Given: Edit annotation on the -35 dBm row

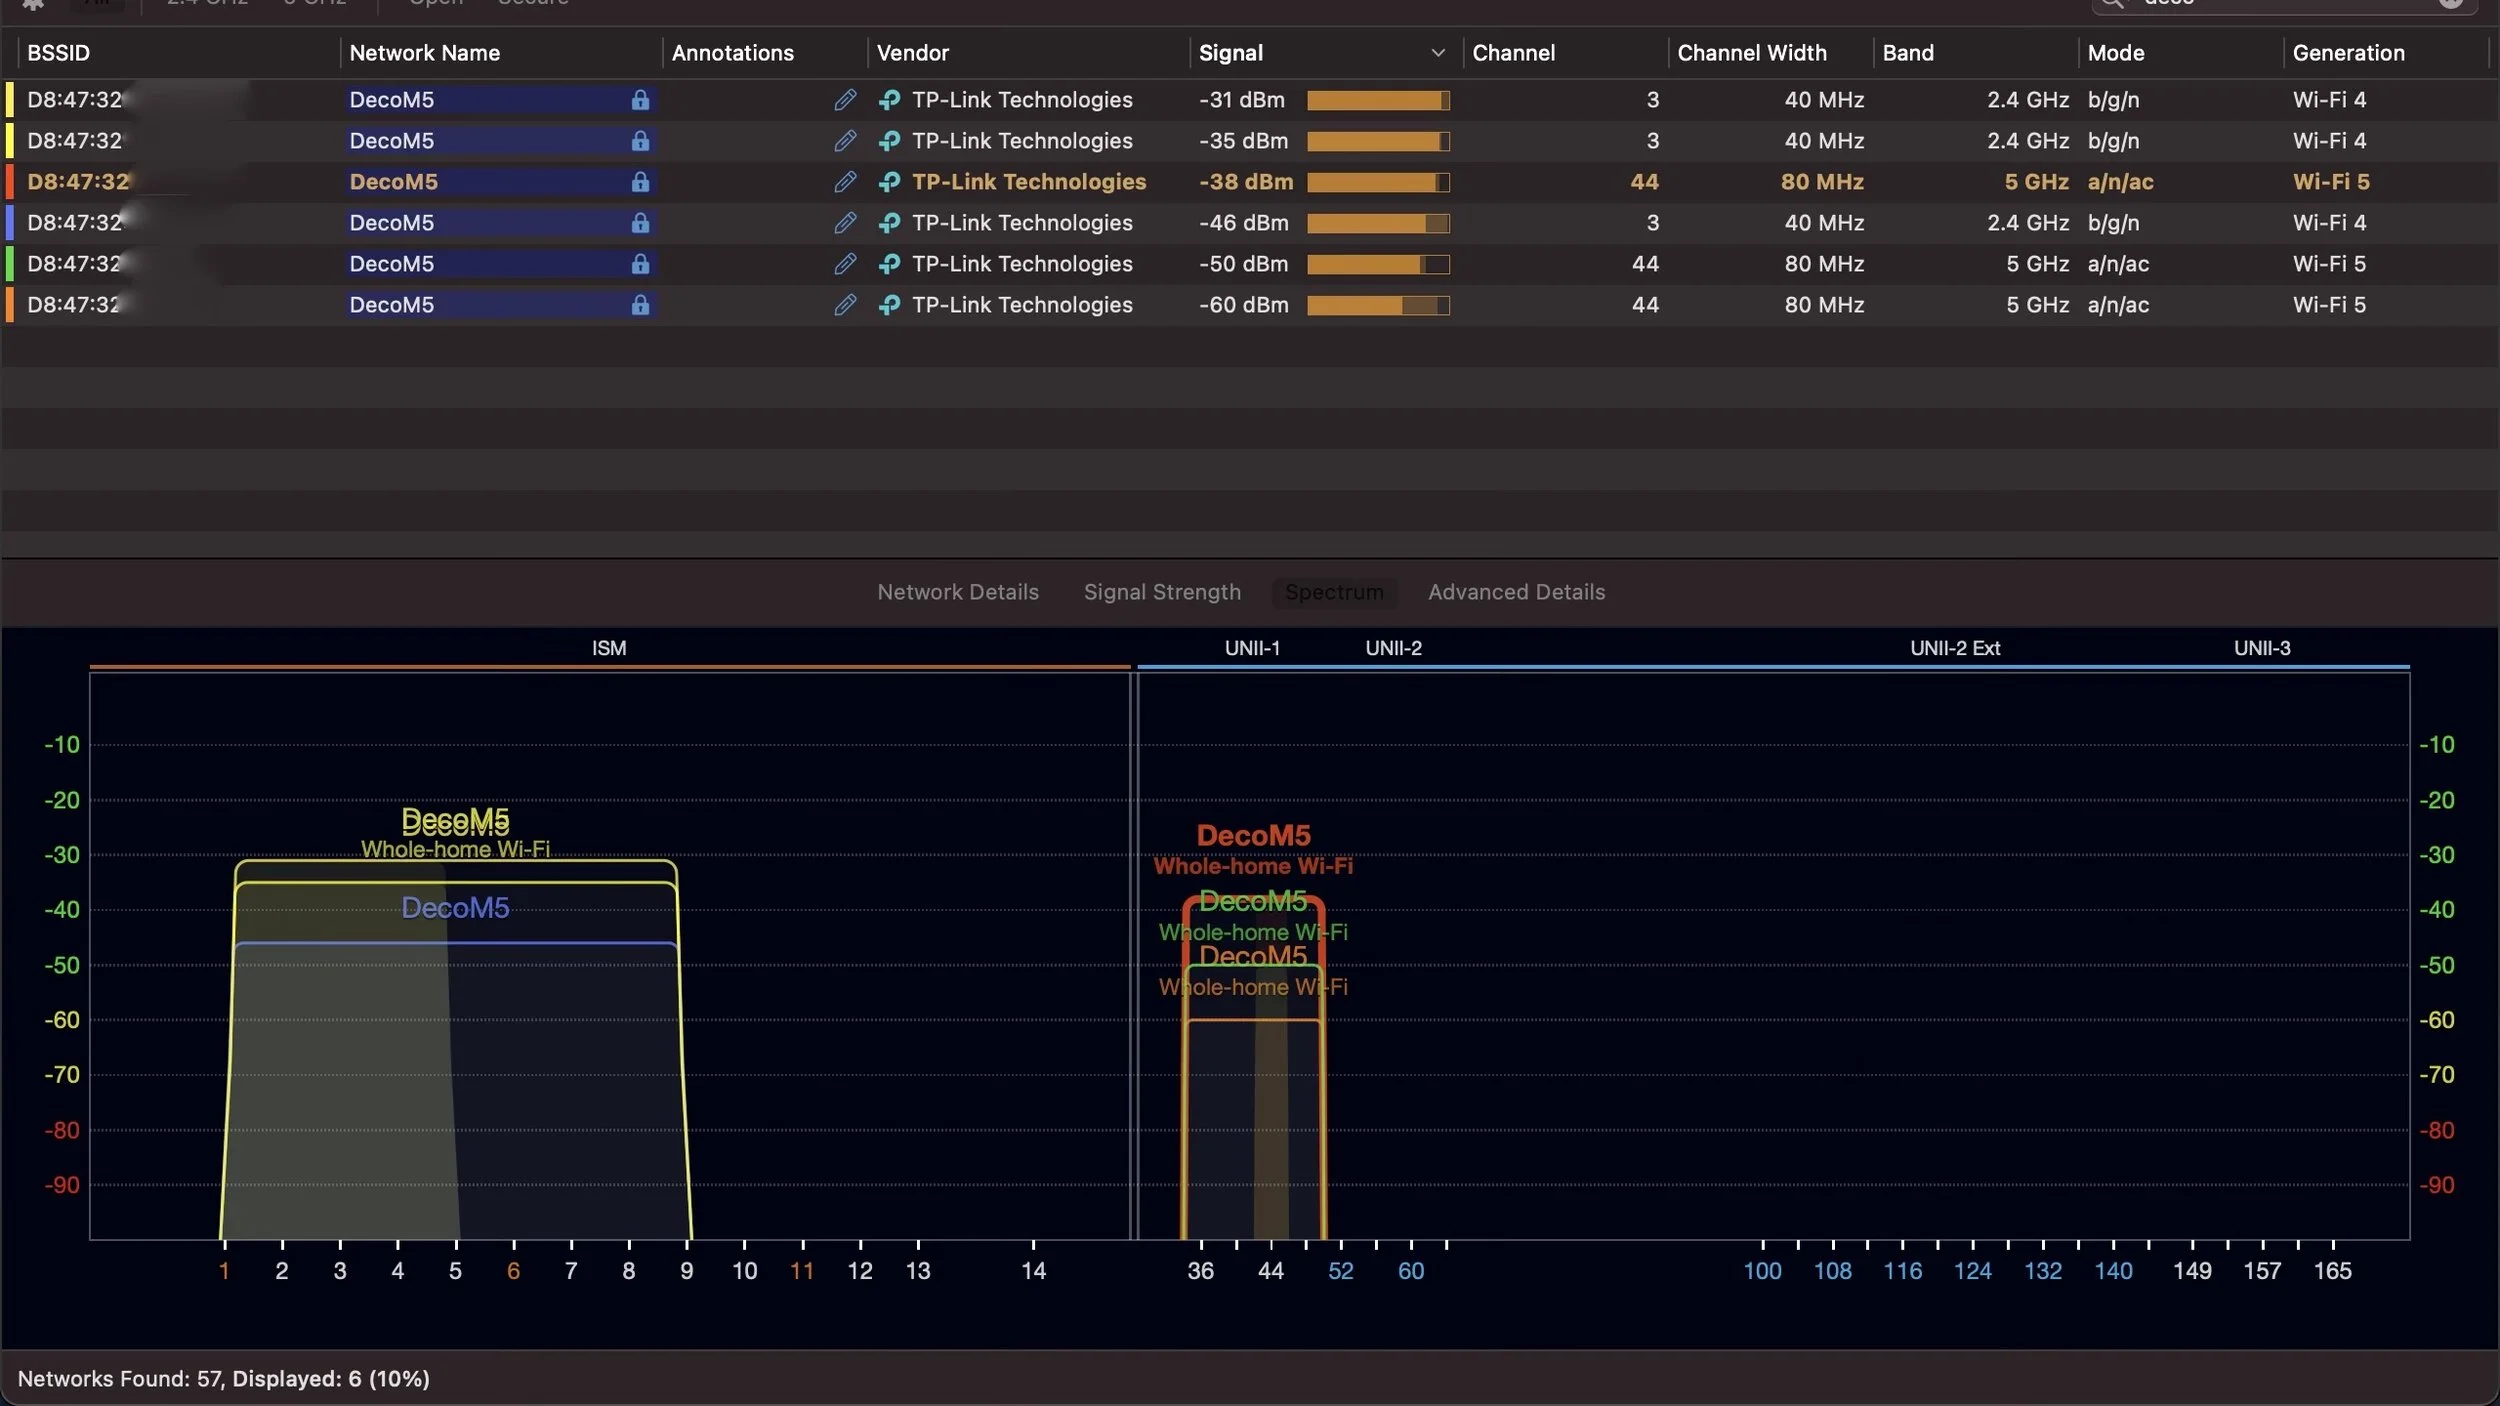Looking at the screenshot, I should (x=845, y=141).
